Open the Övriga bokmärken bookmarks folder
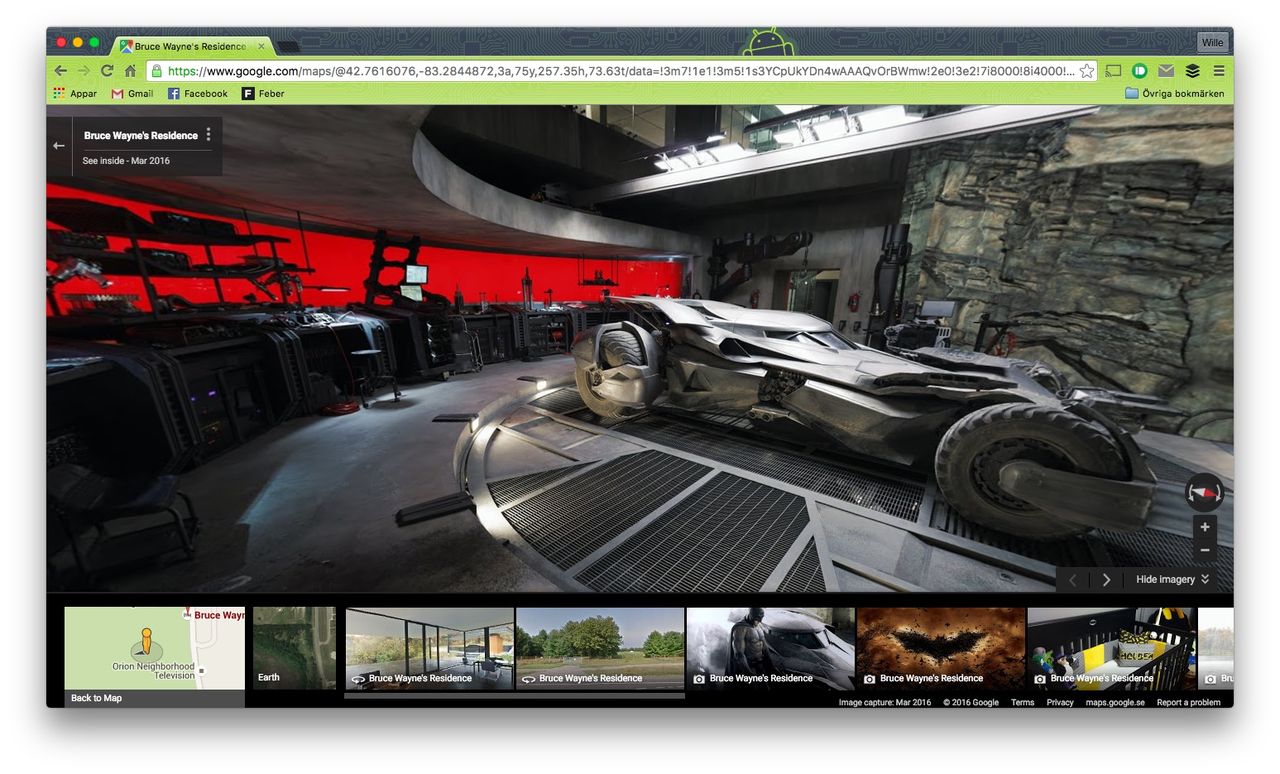The image size is (1280, 774). click(x=1174, y=94)
